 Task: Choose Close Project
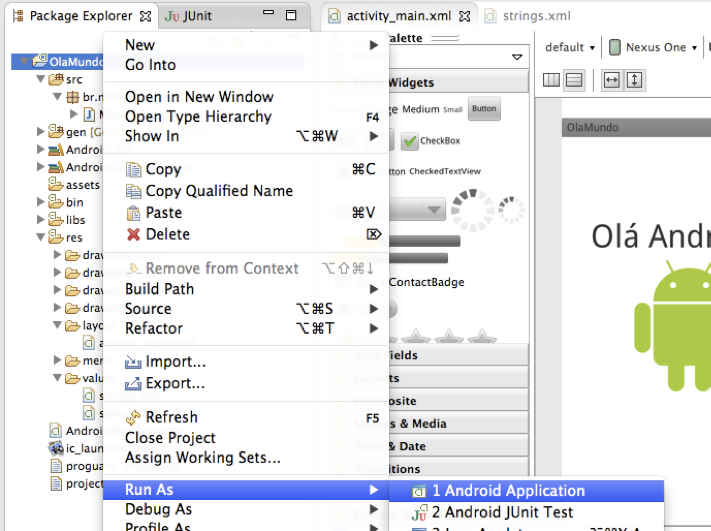246,438
